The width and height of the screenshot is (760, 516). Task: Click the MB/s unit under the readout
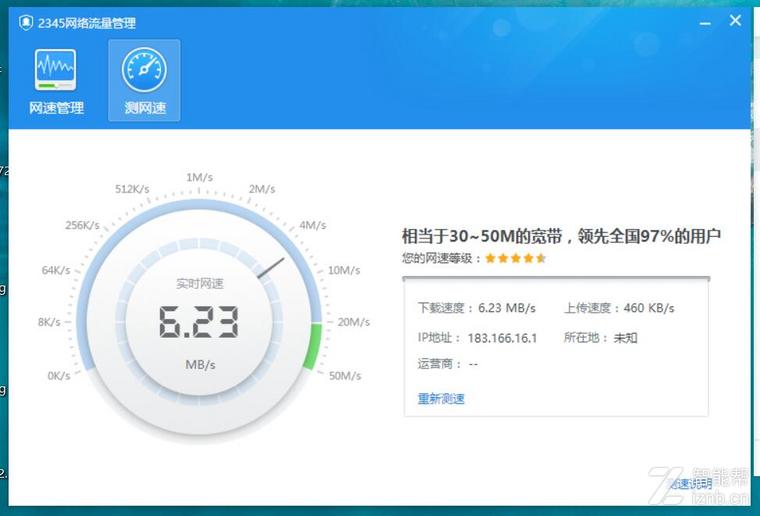pyautogui.click(x=200, y=364)
